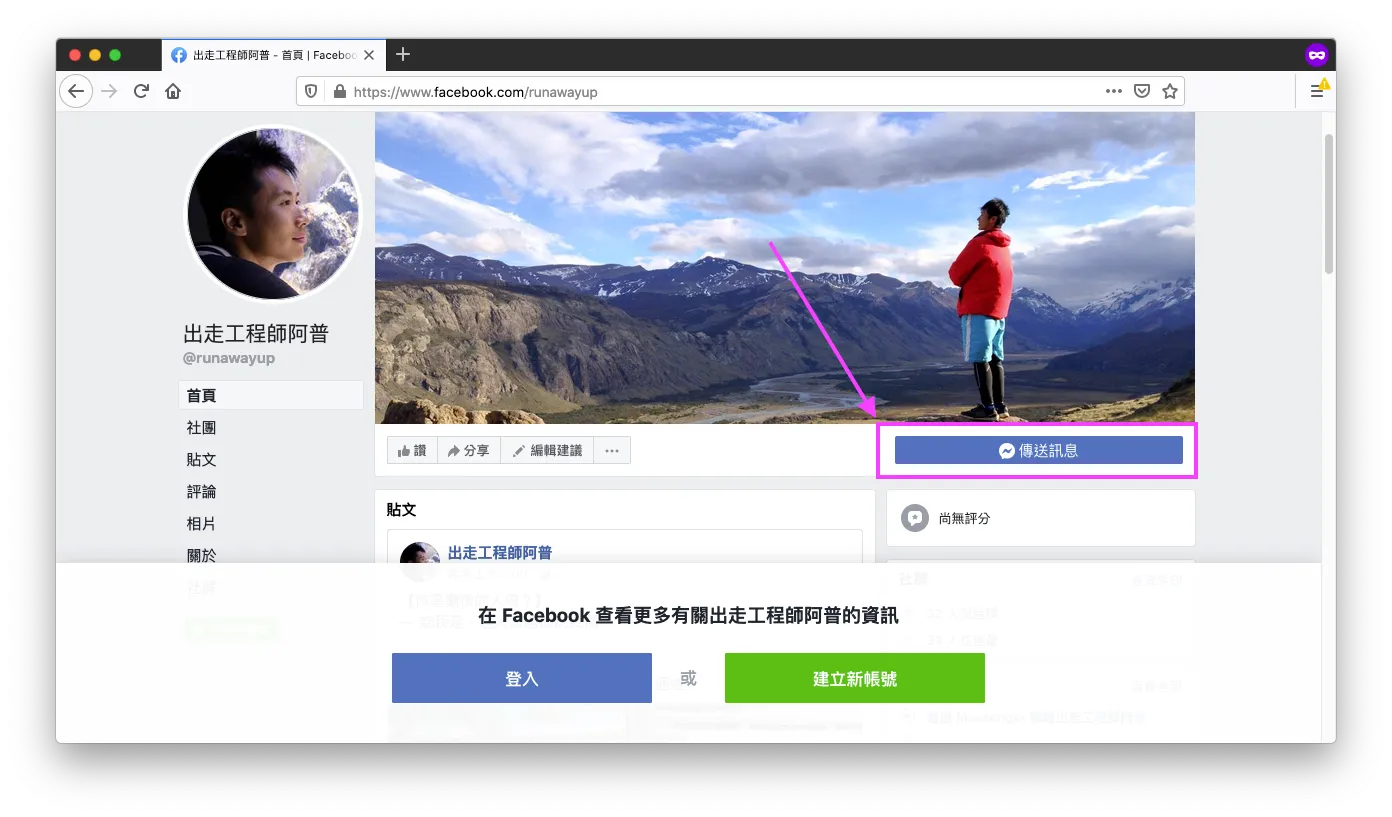Image resolution: width=1392 pixels, height=817 pixels.
Task: Like the page with the 讚 button
Action: 412,451
